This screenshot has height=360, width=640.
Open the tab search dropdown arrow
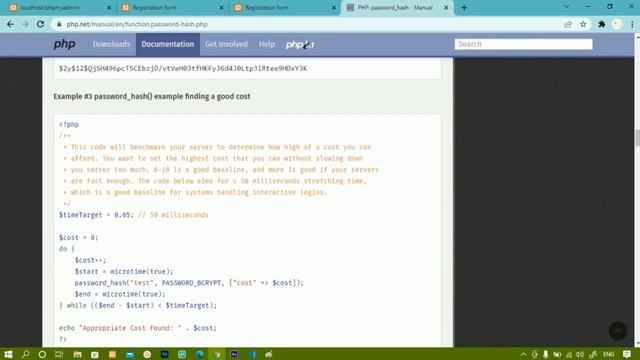[x=567, y=7]
